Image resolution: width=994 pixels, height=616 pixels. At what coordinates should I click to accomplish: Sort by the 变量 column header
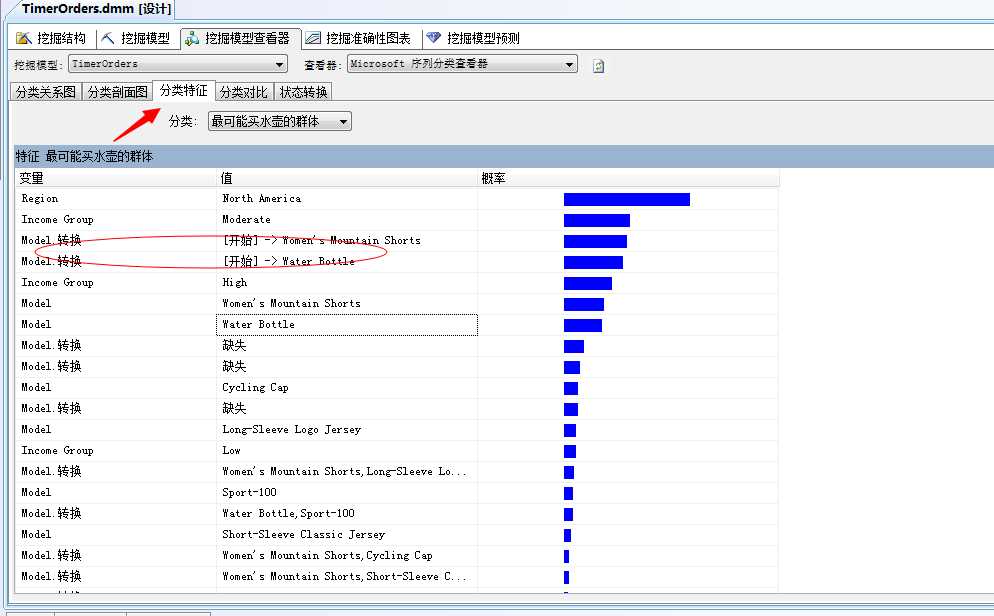(x=116, y=179)
